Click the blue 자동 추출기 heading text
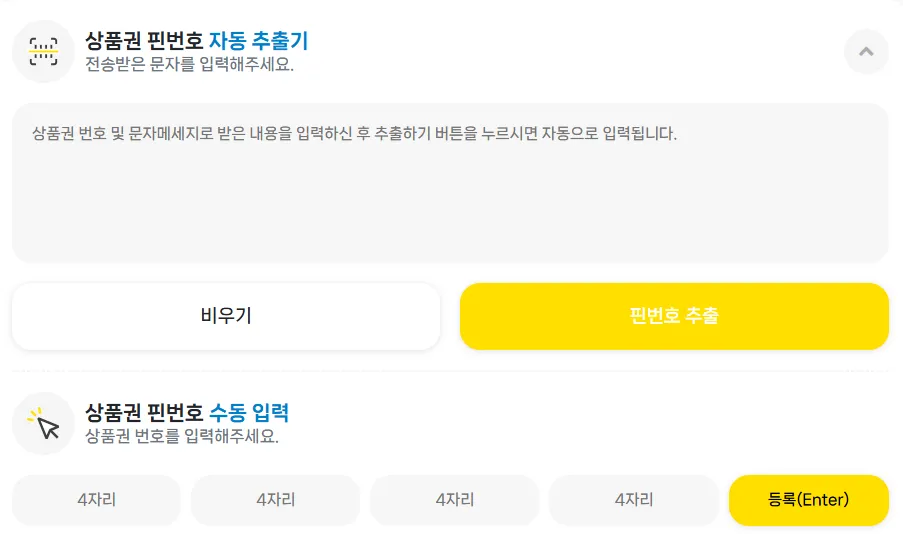Image resolution: width=903 pixels, height=534 pixels. pyautogui.click(x=258, y=42)
